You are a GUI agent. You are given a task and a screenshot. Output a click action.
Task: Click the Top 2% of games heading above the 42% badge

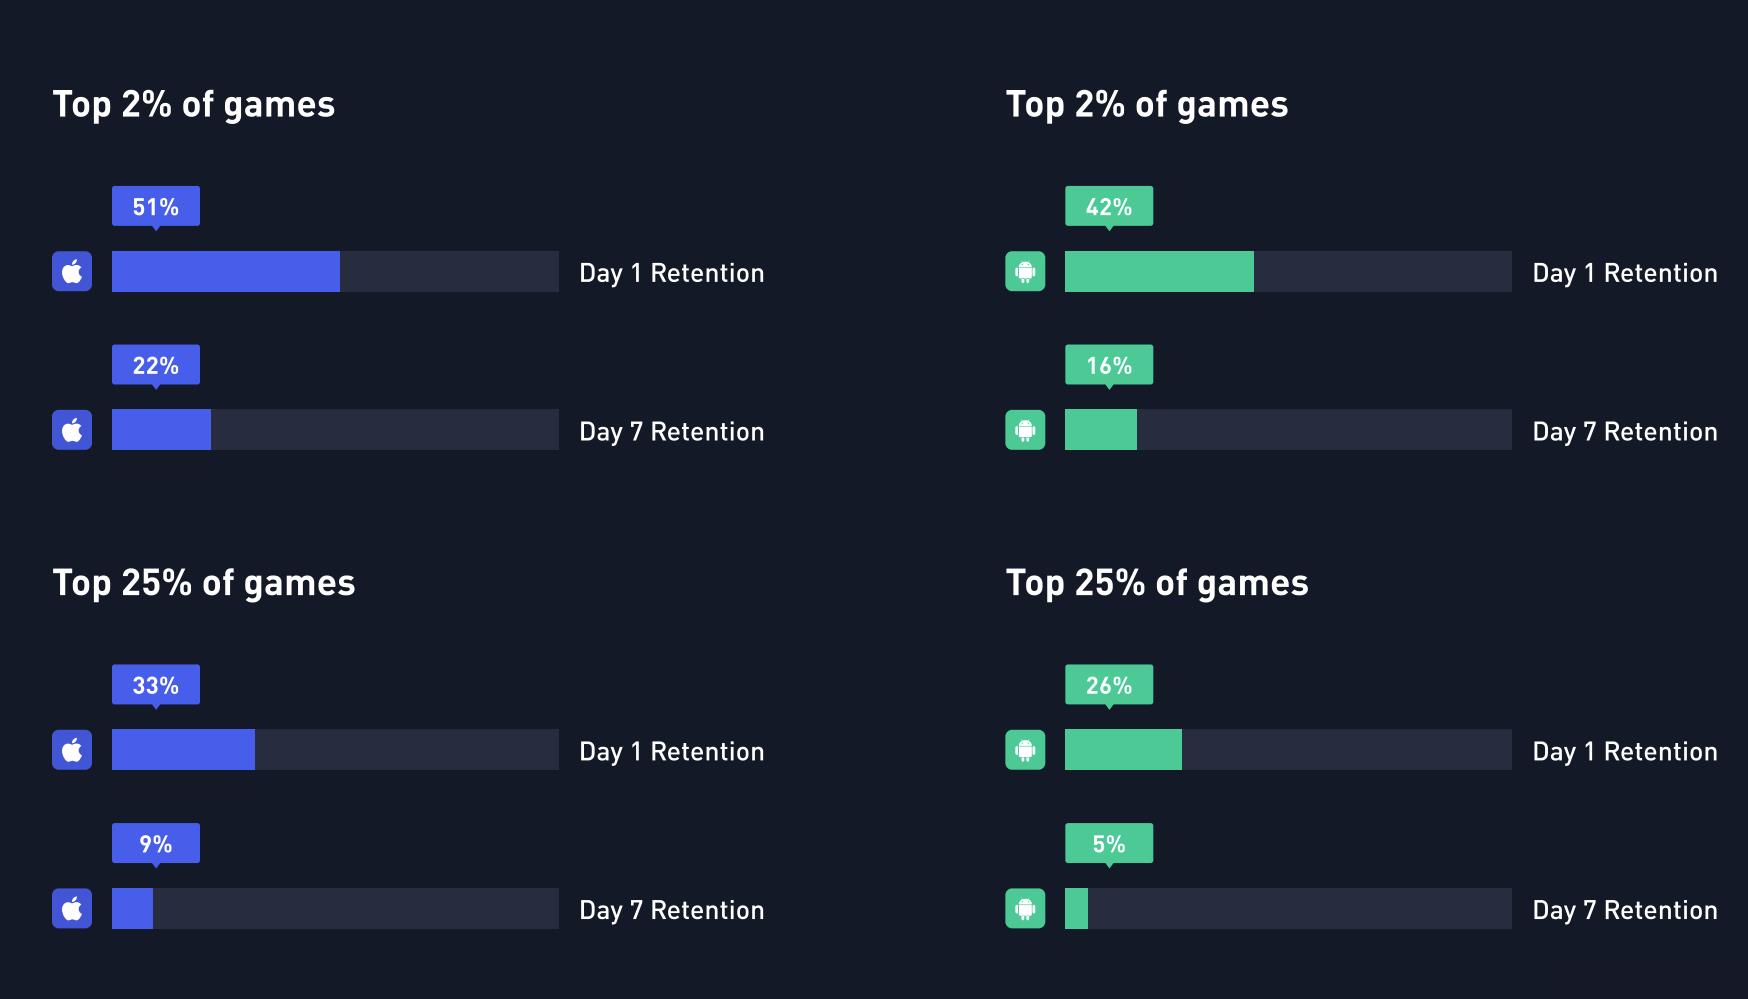tap(1147, 105)
